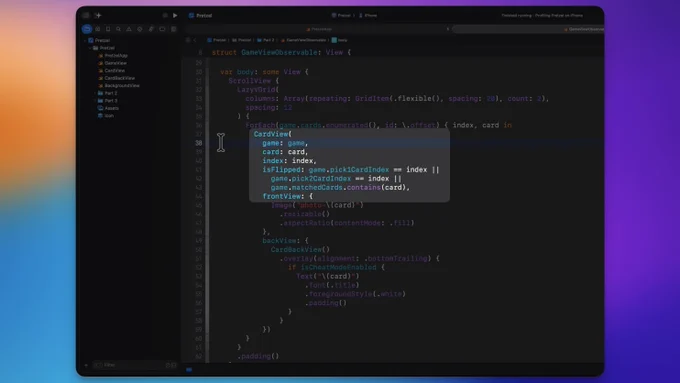
Task: Click on CardView( in code
Action: pos(273,134)
